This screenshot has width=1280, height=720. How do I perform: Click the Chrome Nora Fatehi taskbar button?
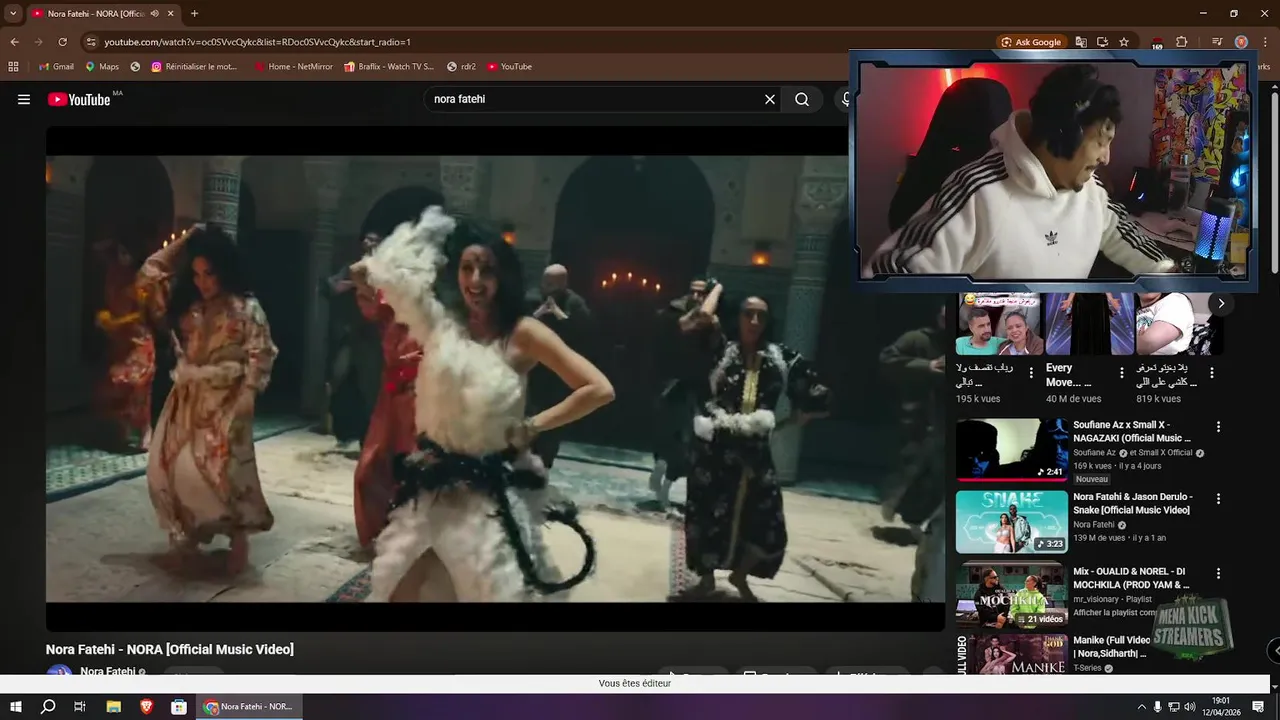(x=249, y=707)
